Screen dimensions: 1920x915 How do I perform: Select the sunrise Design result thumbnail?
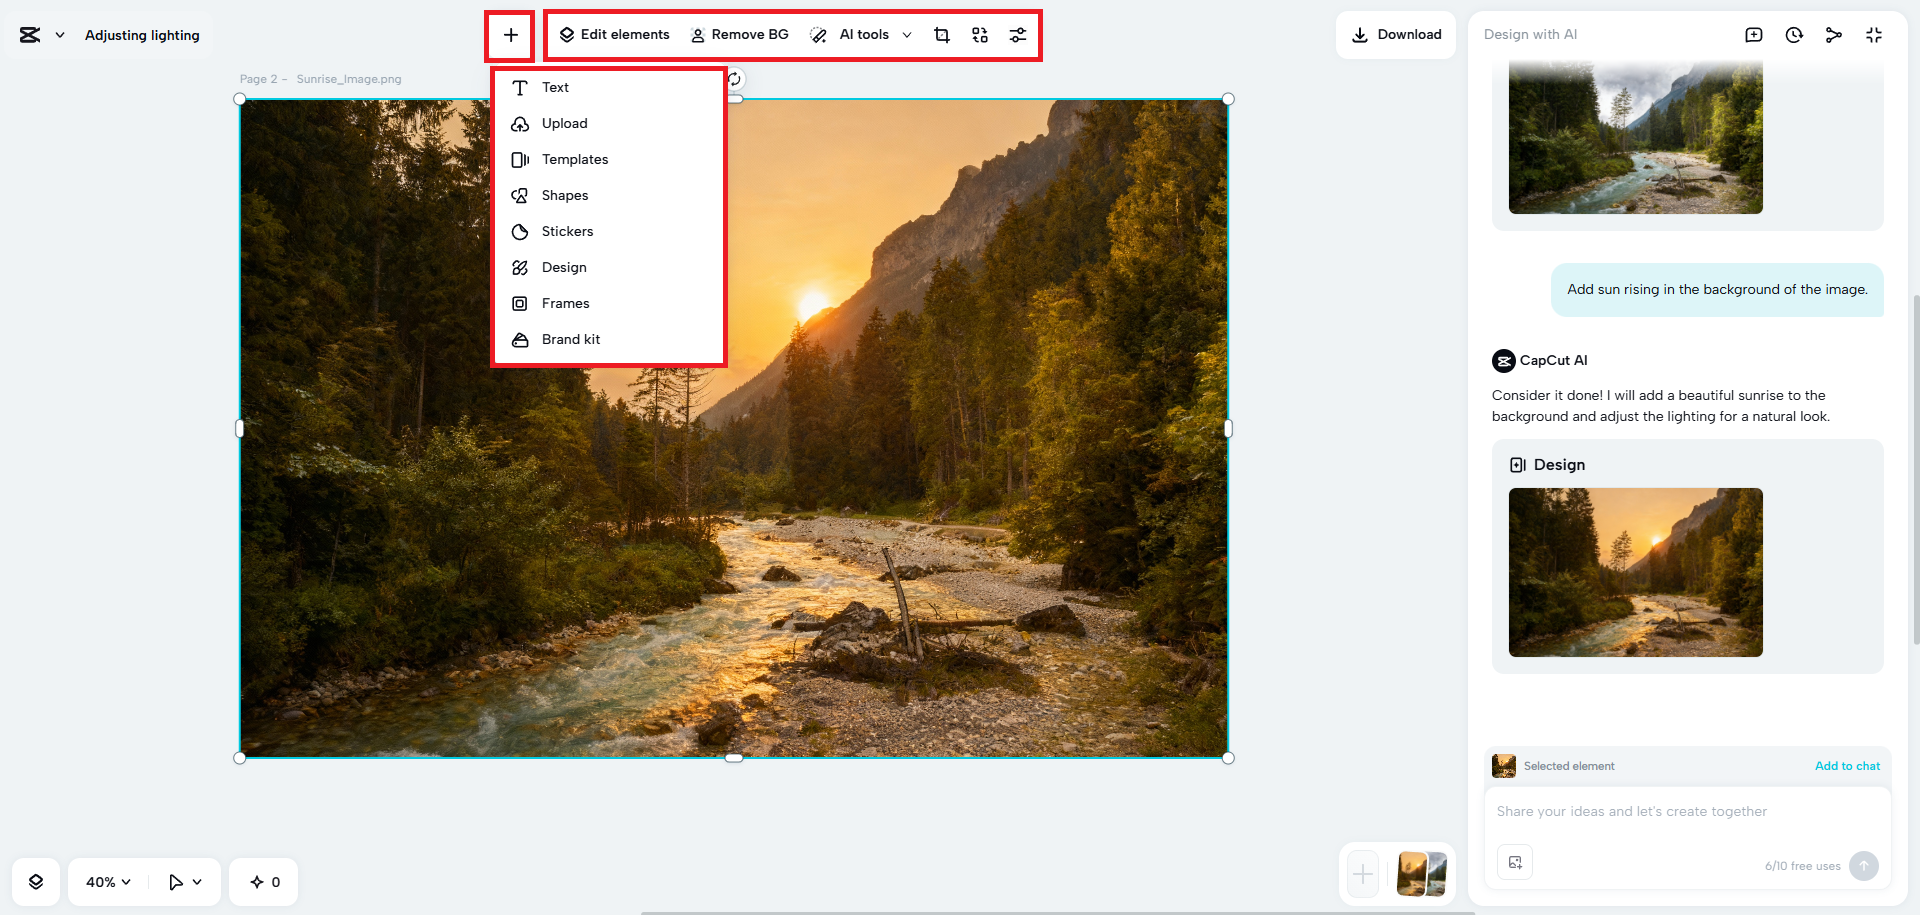pos(1636,573)
